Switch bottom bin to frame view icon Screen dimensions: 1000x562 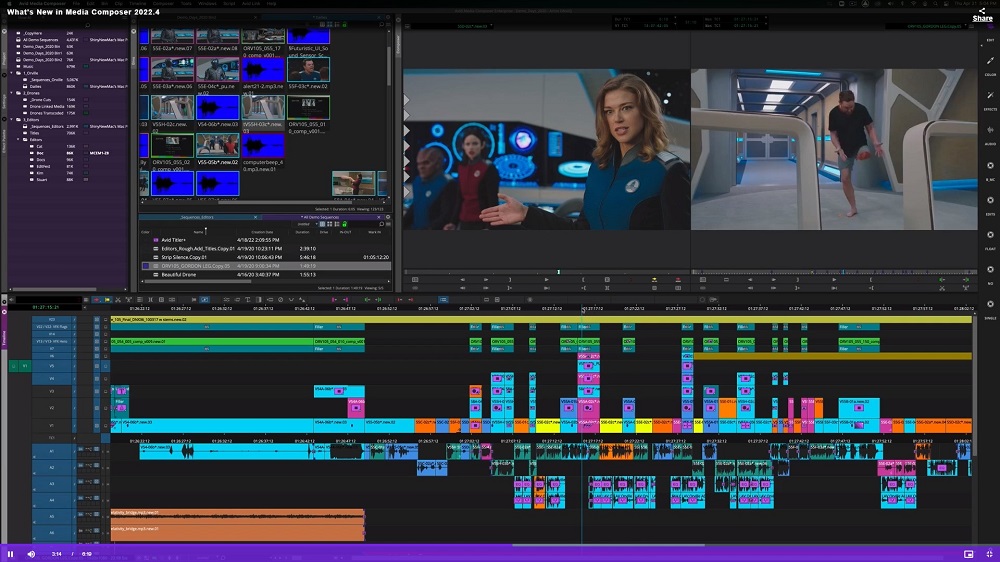(x=330, y=224)
